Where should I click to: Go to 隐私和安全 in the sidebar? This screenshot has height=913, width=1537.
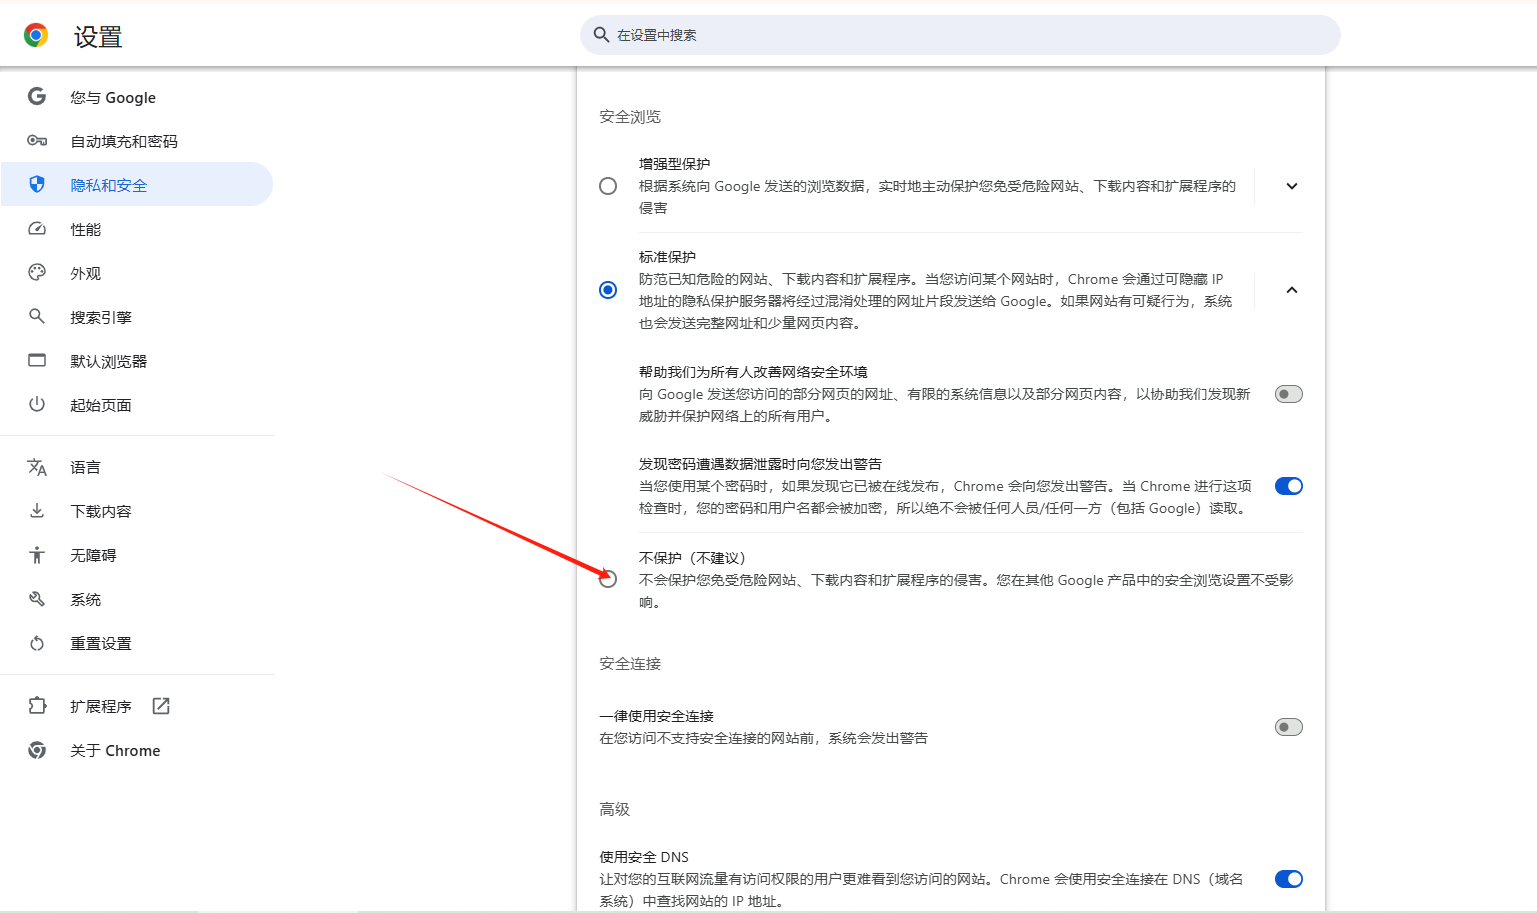(x=137, y=185)
